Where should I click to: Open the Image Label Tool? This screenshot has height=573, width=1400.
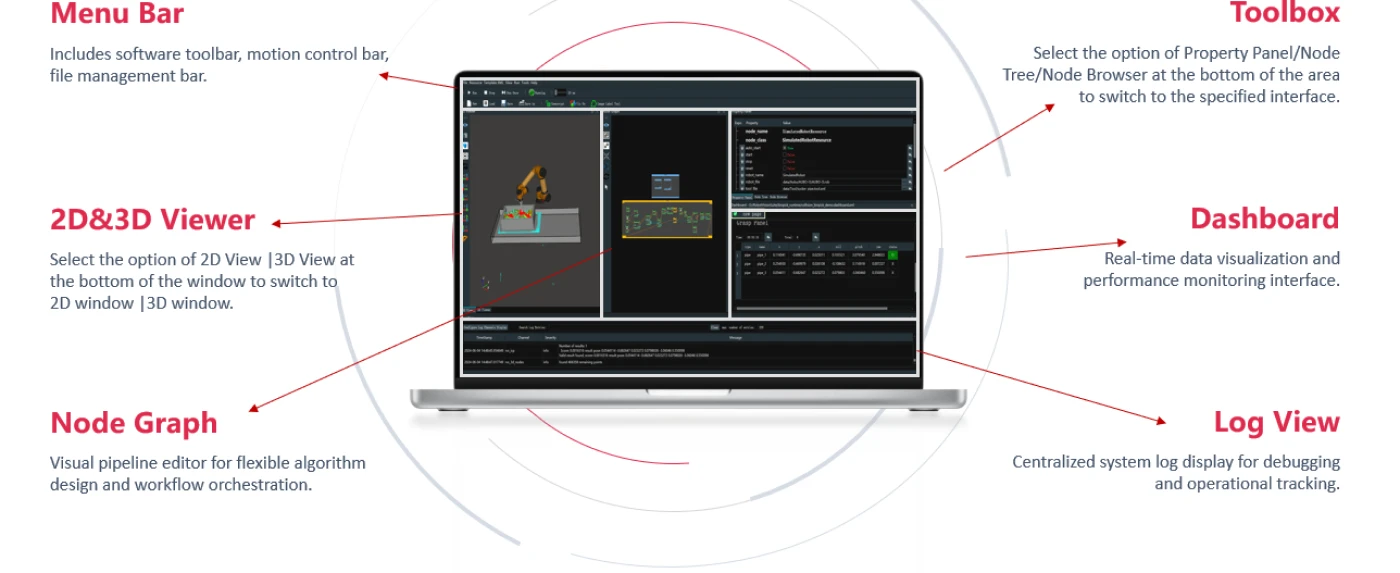click(606, 103)
